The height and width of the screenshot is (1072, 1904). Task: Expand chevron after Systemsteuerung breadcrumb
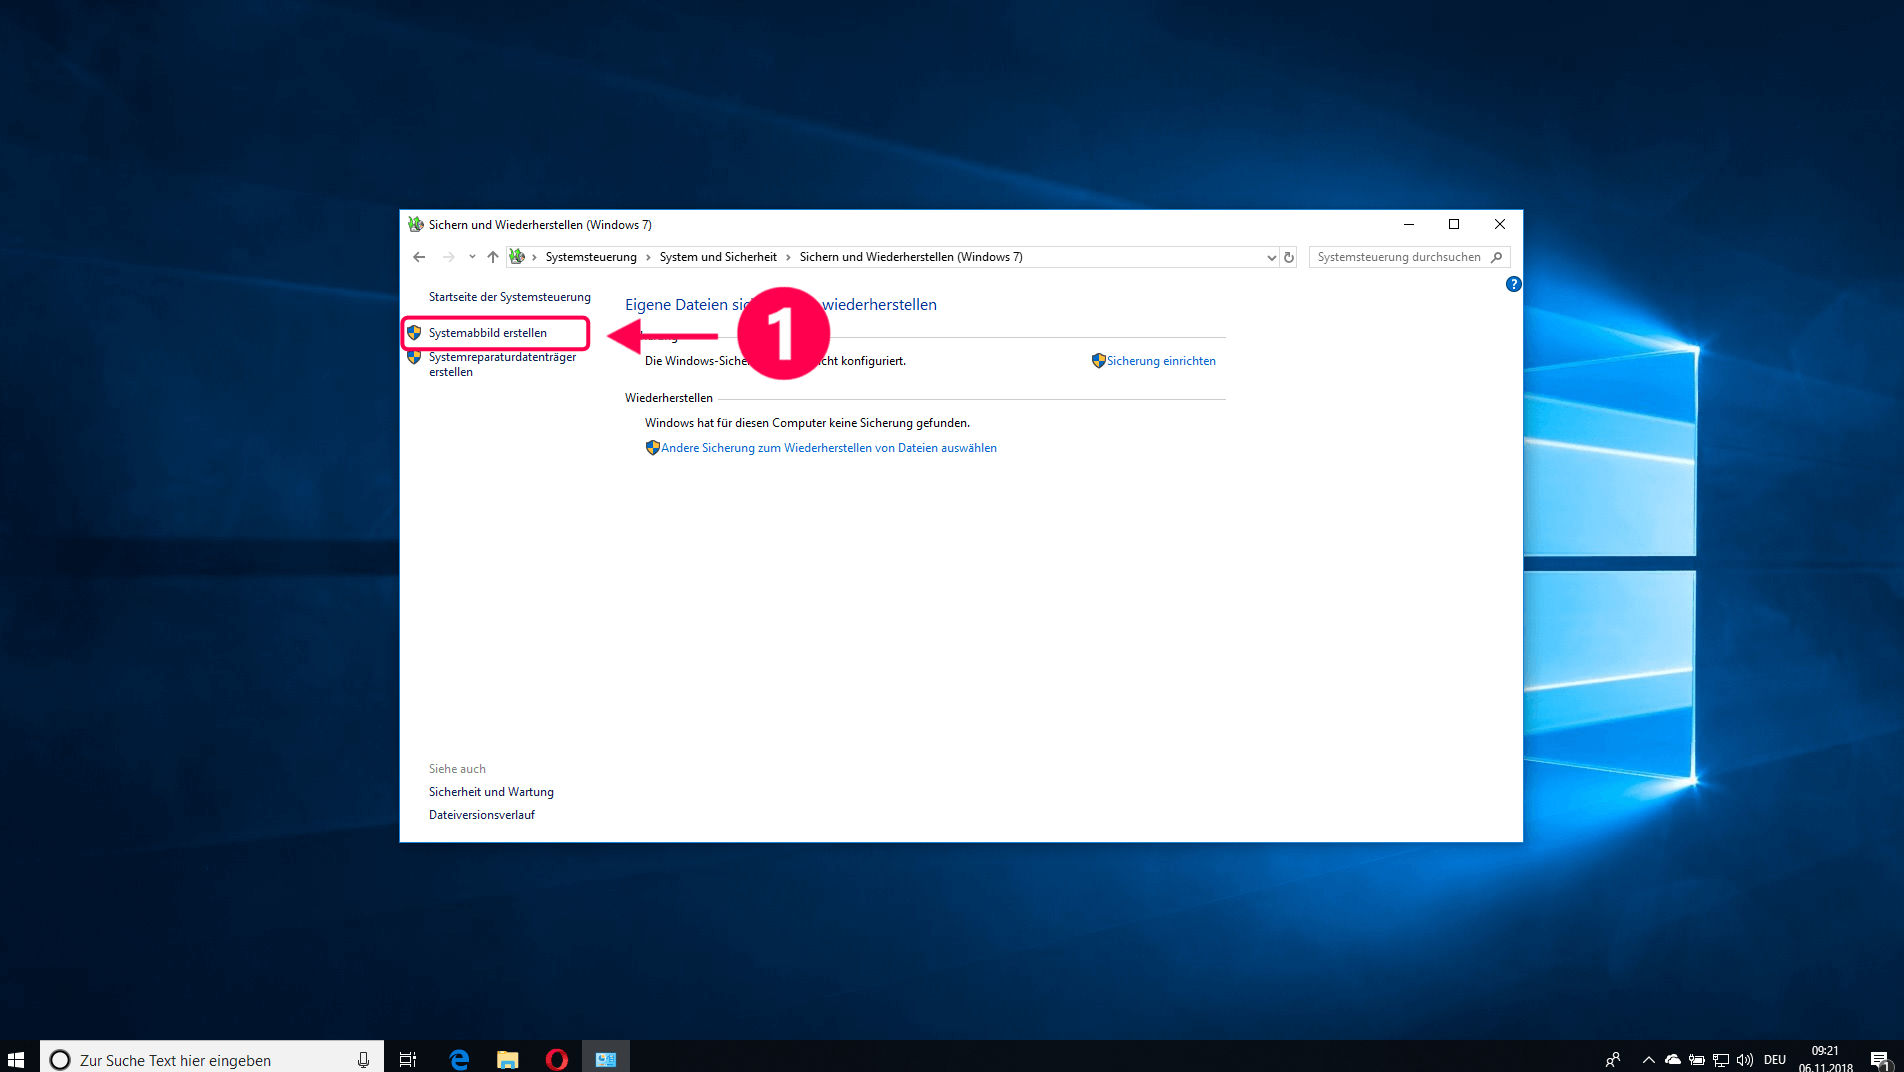click(648, 257)
